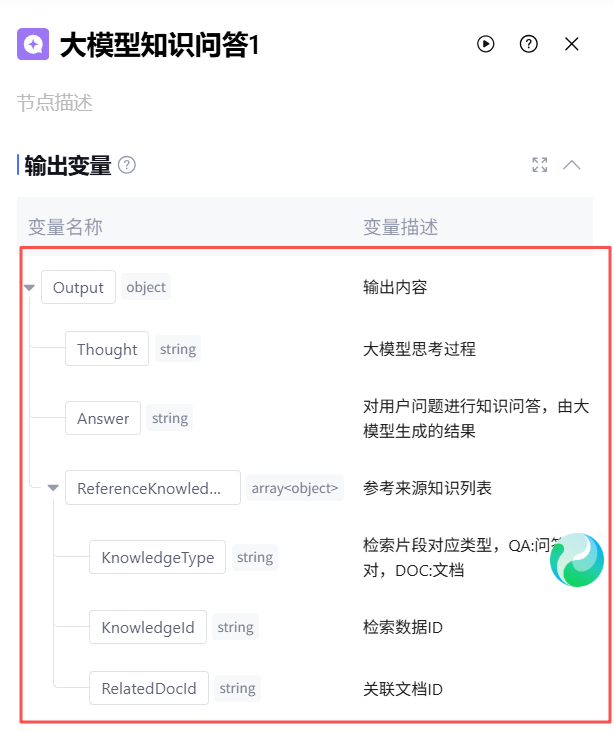Collapse the 输出变量 section chevron
Screen dimensions: 614x732
pyautogui.click(x=572, y=165)
